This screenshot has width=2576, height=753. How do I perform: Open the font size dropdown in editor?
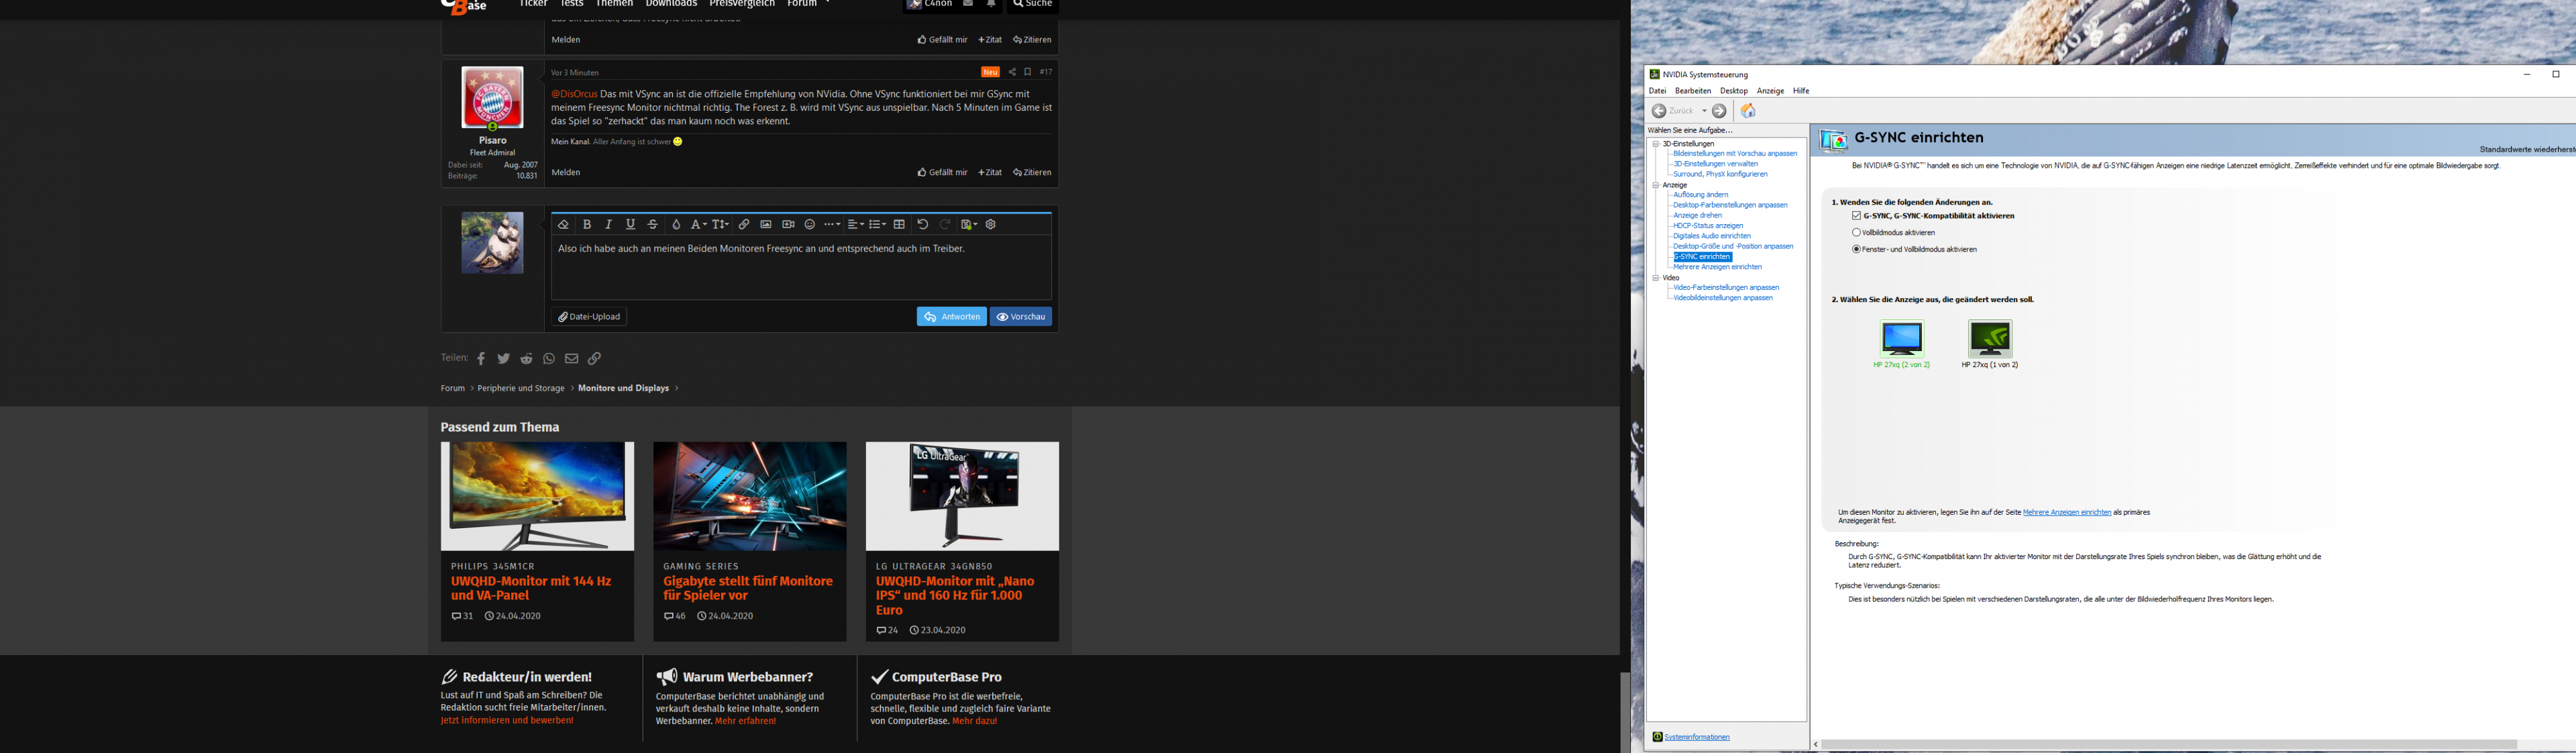coord(720,225)
